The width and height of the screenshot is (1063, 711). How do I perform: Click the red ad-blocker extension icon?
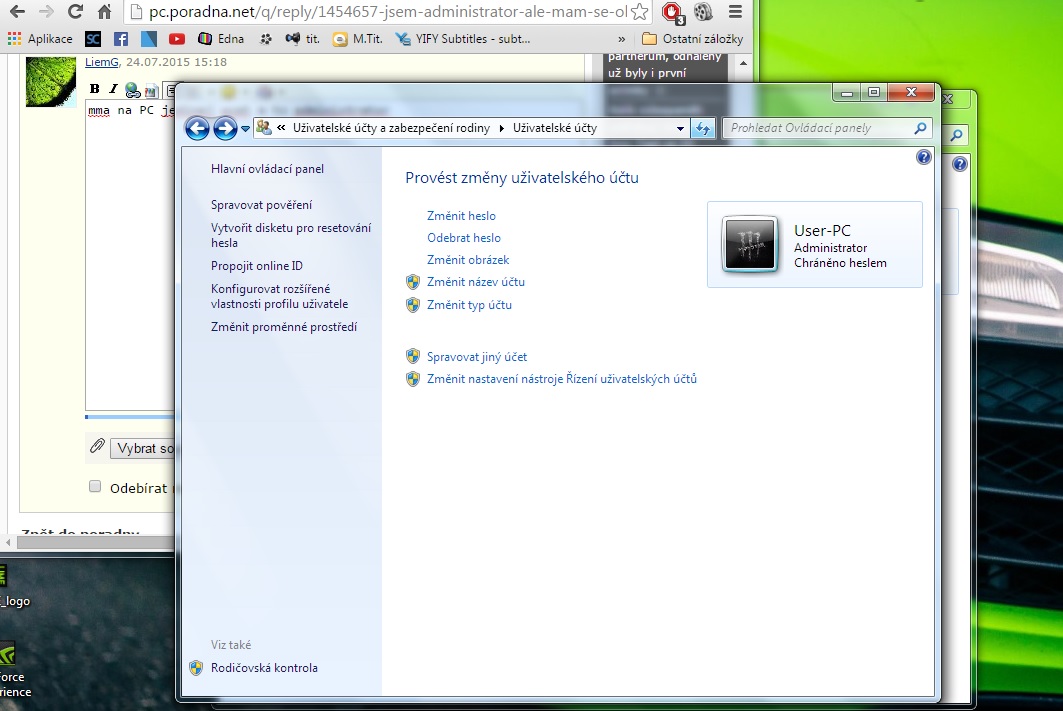[672, 12]
